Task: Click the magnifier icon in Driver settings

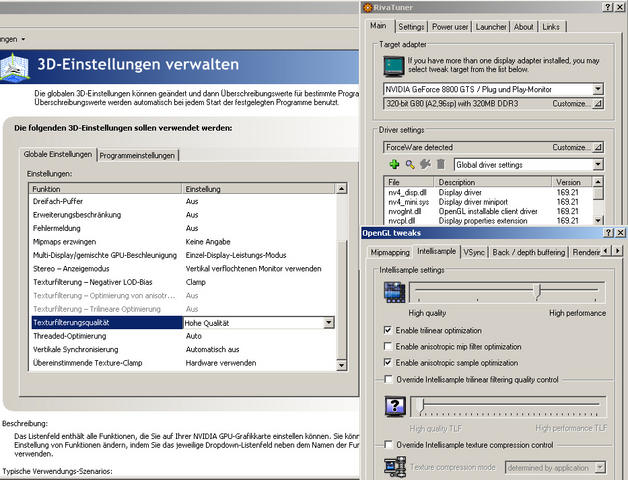Action: (410, 164)
